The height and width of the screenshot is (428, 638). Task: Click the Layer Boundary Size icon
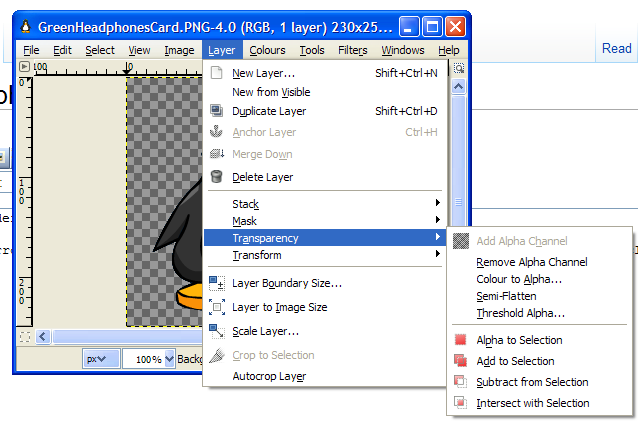(x=217, y=283)
